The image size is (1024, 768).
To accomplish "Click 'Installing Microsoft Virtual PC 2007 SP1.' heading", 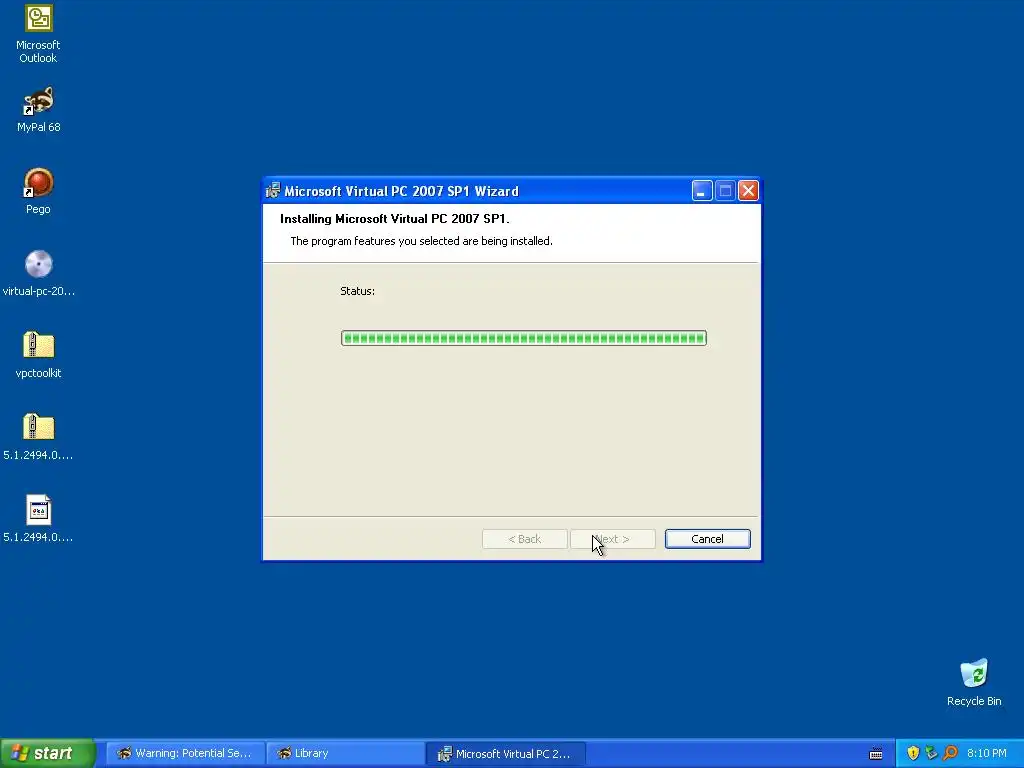I will [394, 219].
